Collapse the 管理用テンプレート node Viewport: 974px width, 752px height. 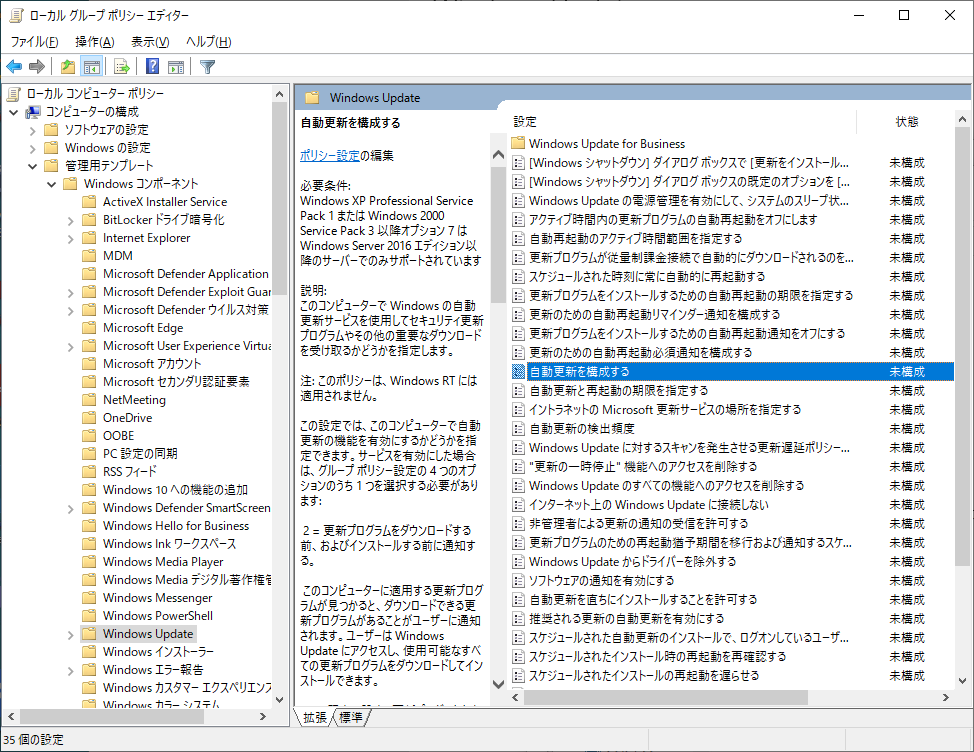(32, 166)
